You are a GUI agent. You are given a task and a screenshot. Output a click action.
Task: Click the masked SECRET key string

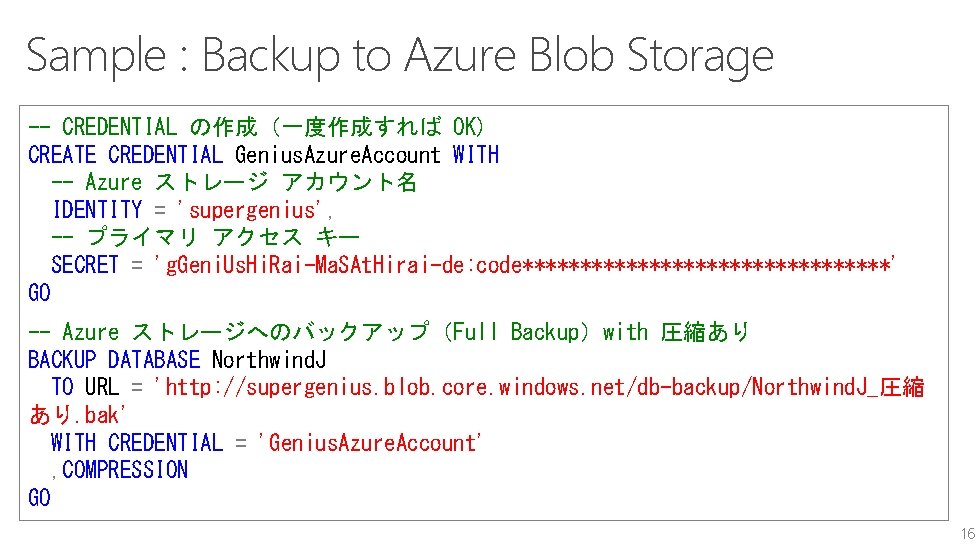[526, 265]
